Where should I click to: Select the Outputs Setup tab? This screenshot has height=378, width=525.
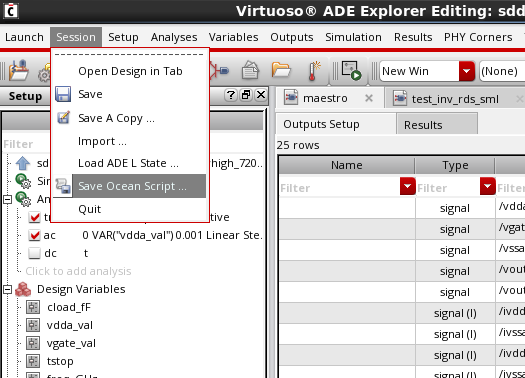(x=336, y=124)
